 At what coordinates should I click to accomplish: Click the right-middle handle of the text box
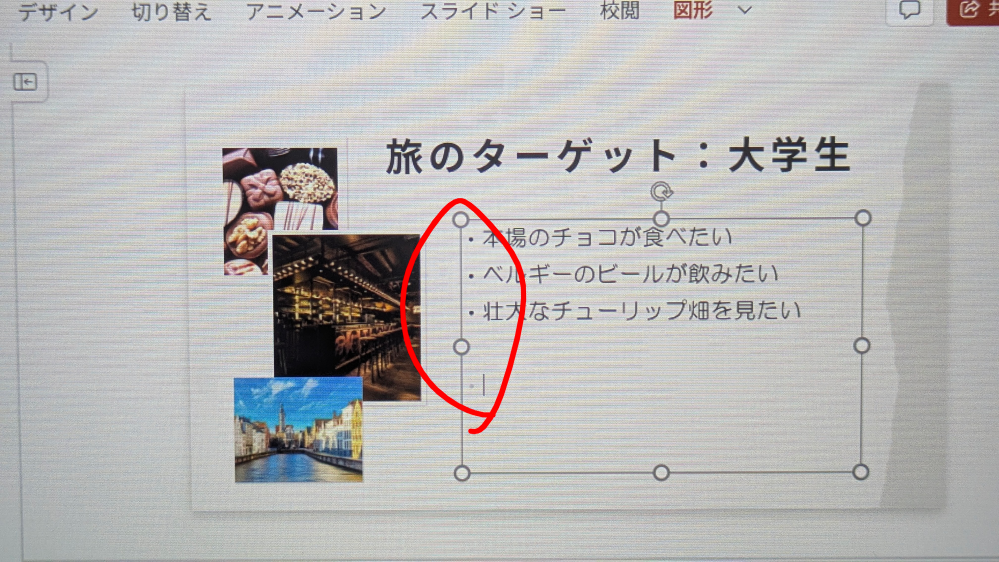tap(861, 345)
